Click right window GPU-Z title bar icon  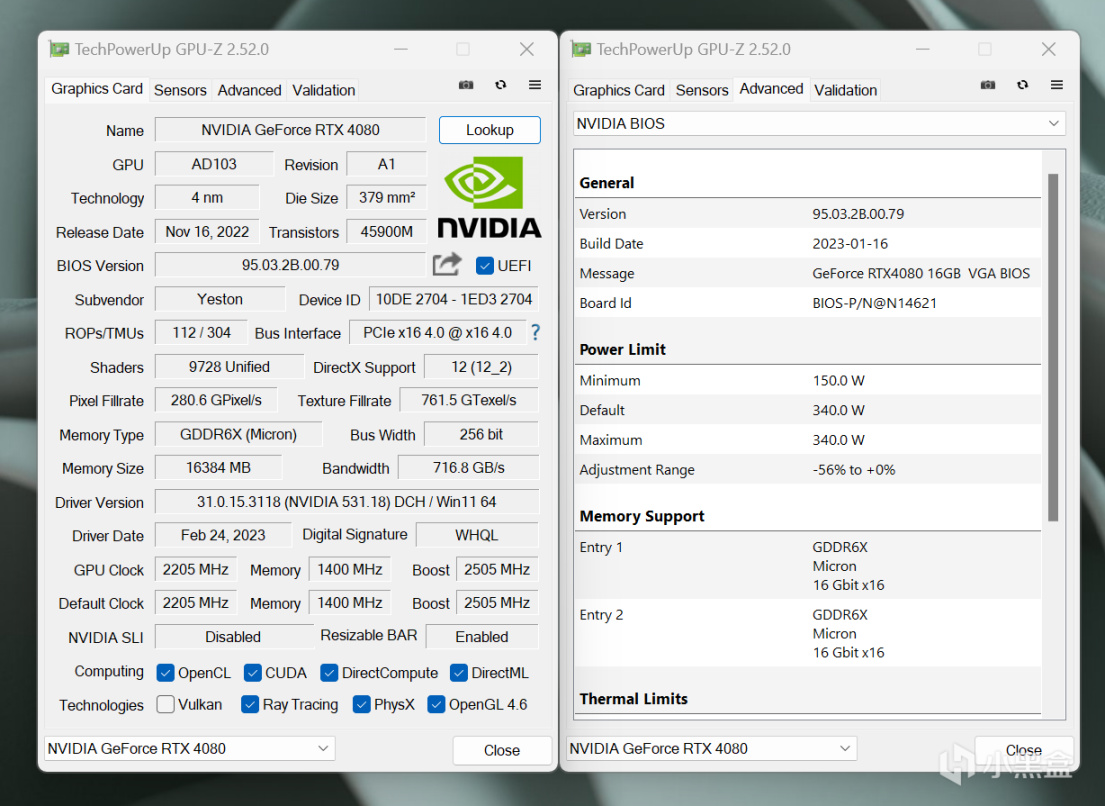tap(581, 49)
